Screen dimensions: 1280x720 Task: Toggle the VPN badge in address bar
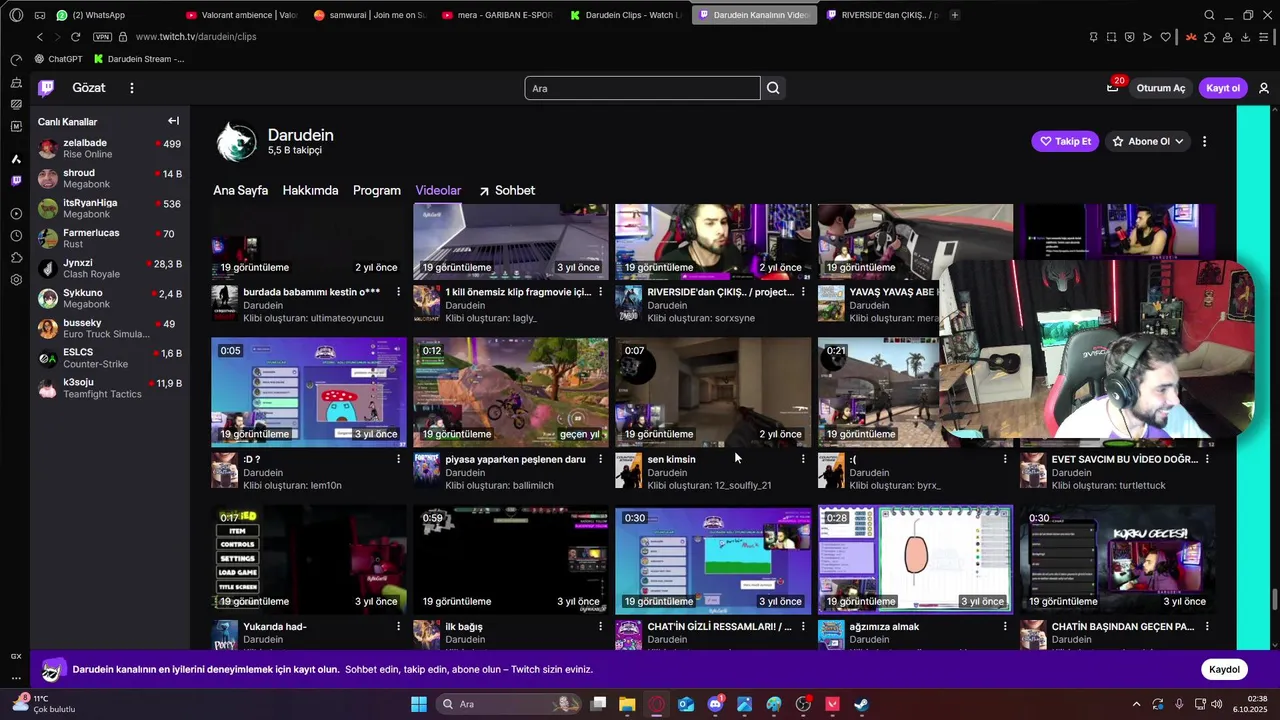click(102, 37)
